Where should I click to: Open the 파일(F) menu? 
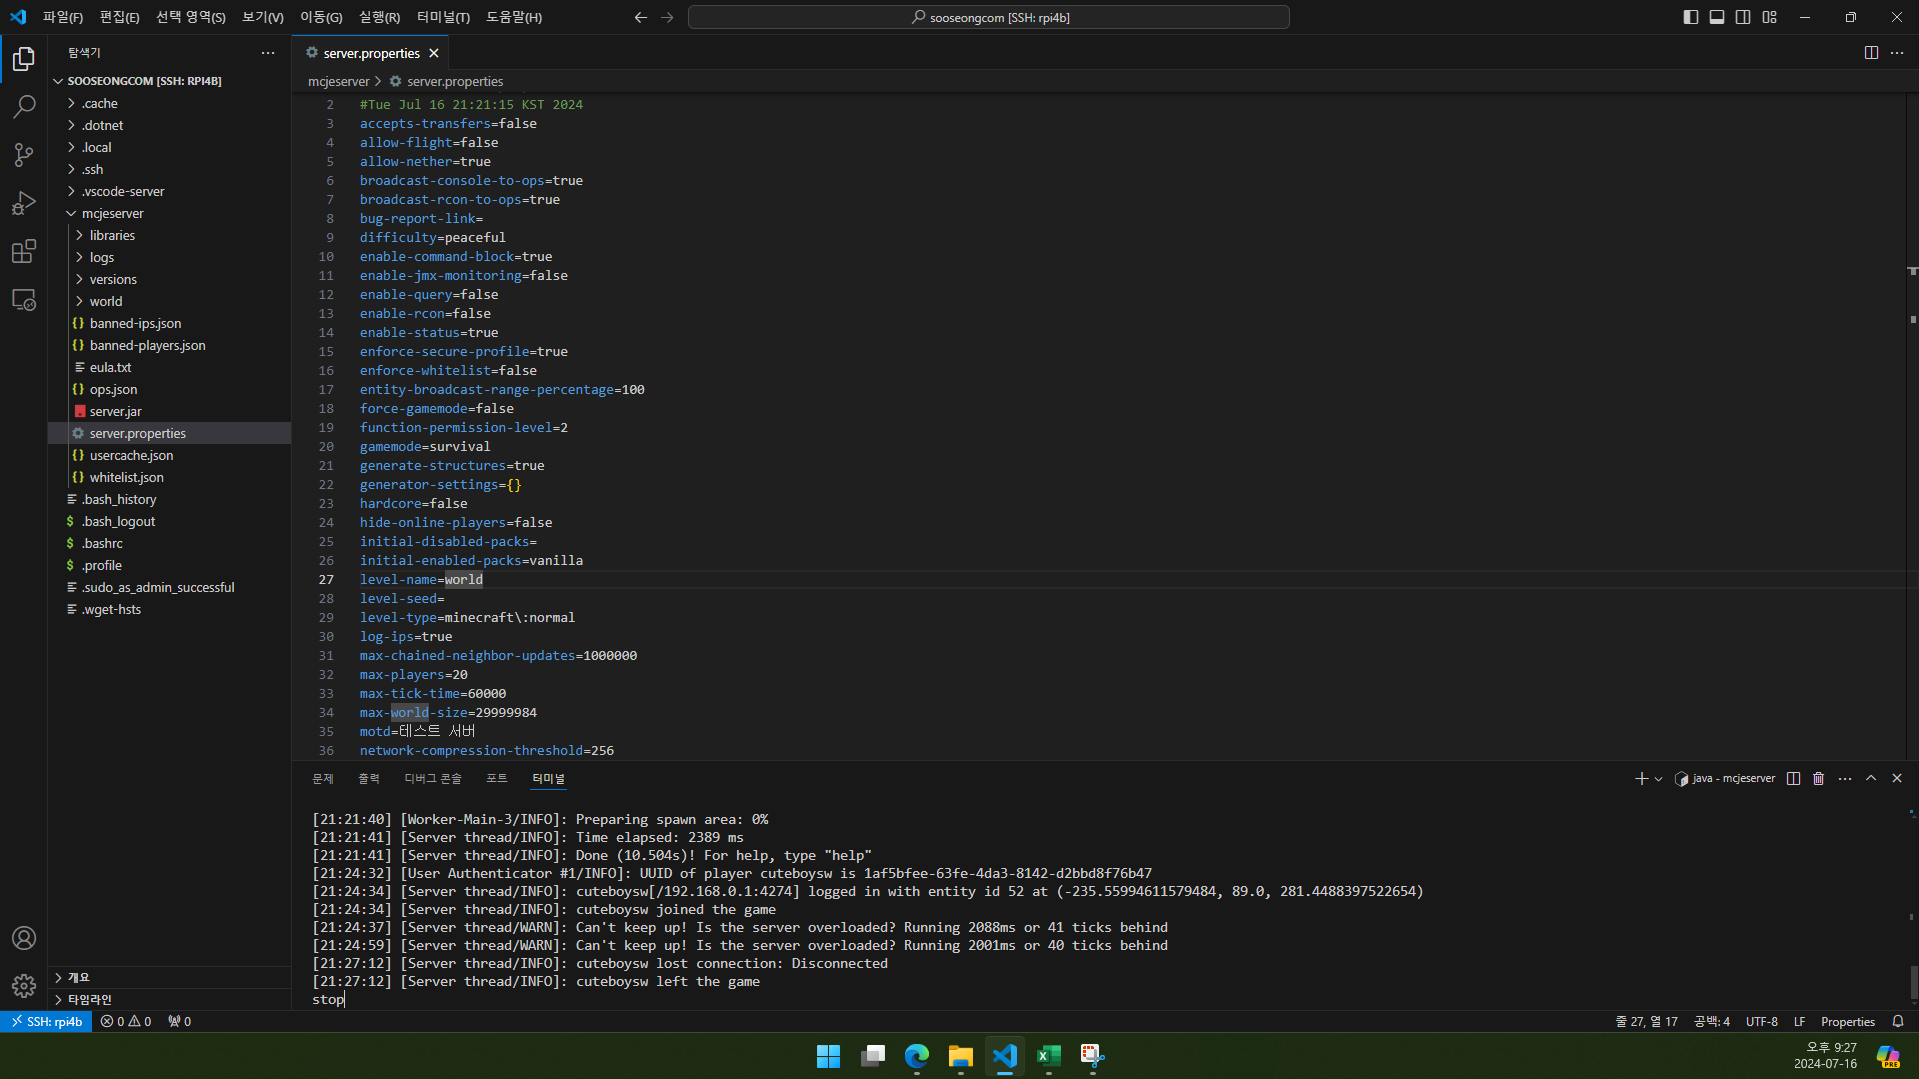click(63, 17)
